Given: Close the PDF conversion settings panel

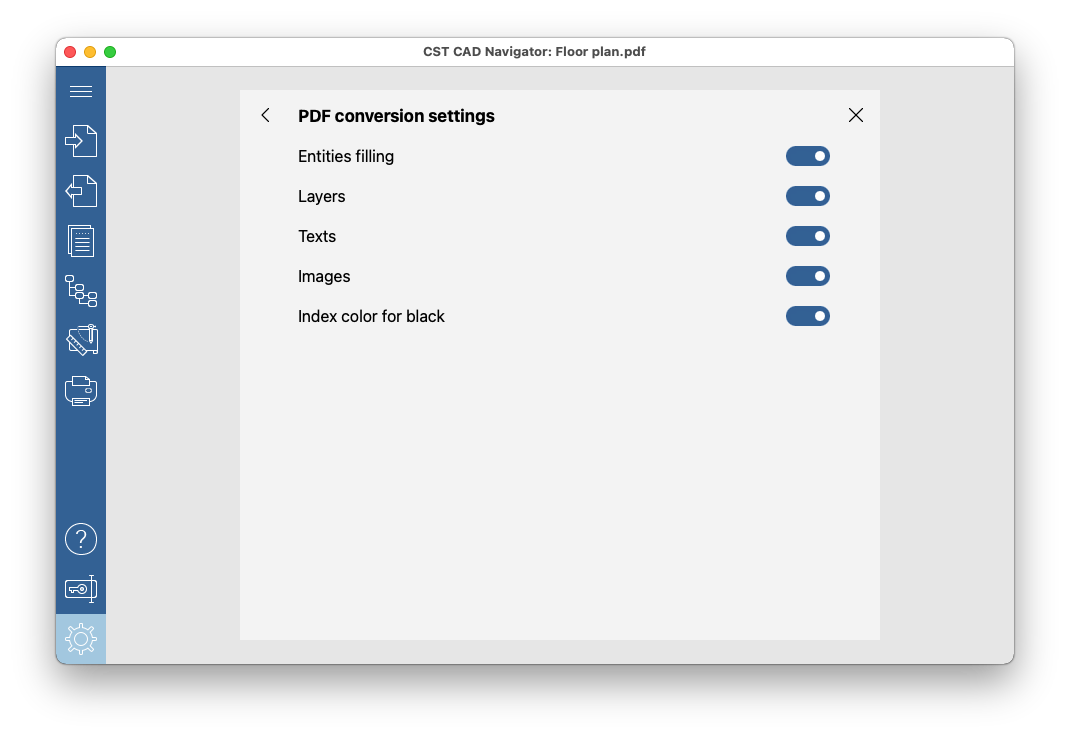Looking at the screenshot, I should 856,115.
